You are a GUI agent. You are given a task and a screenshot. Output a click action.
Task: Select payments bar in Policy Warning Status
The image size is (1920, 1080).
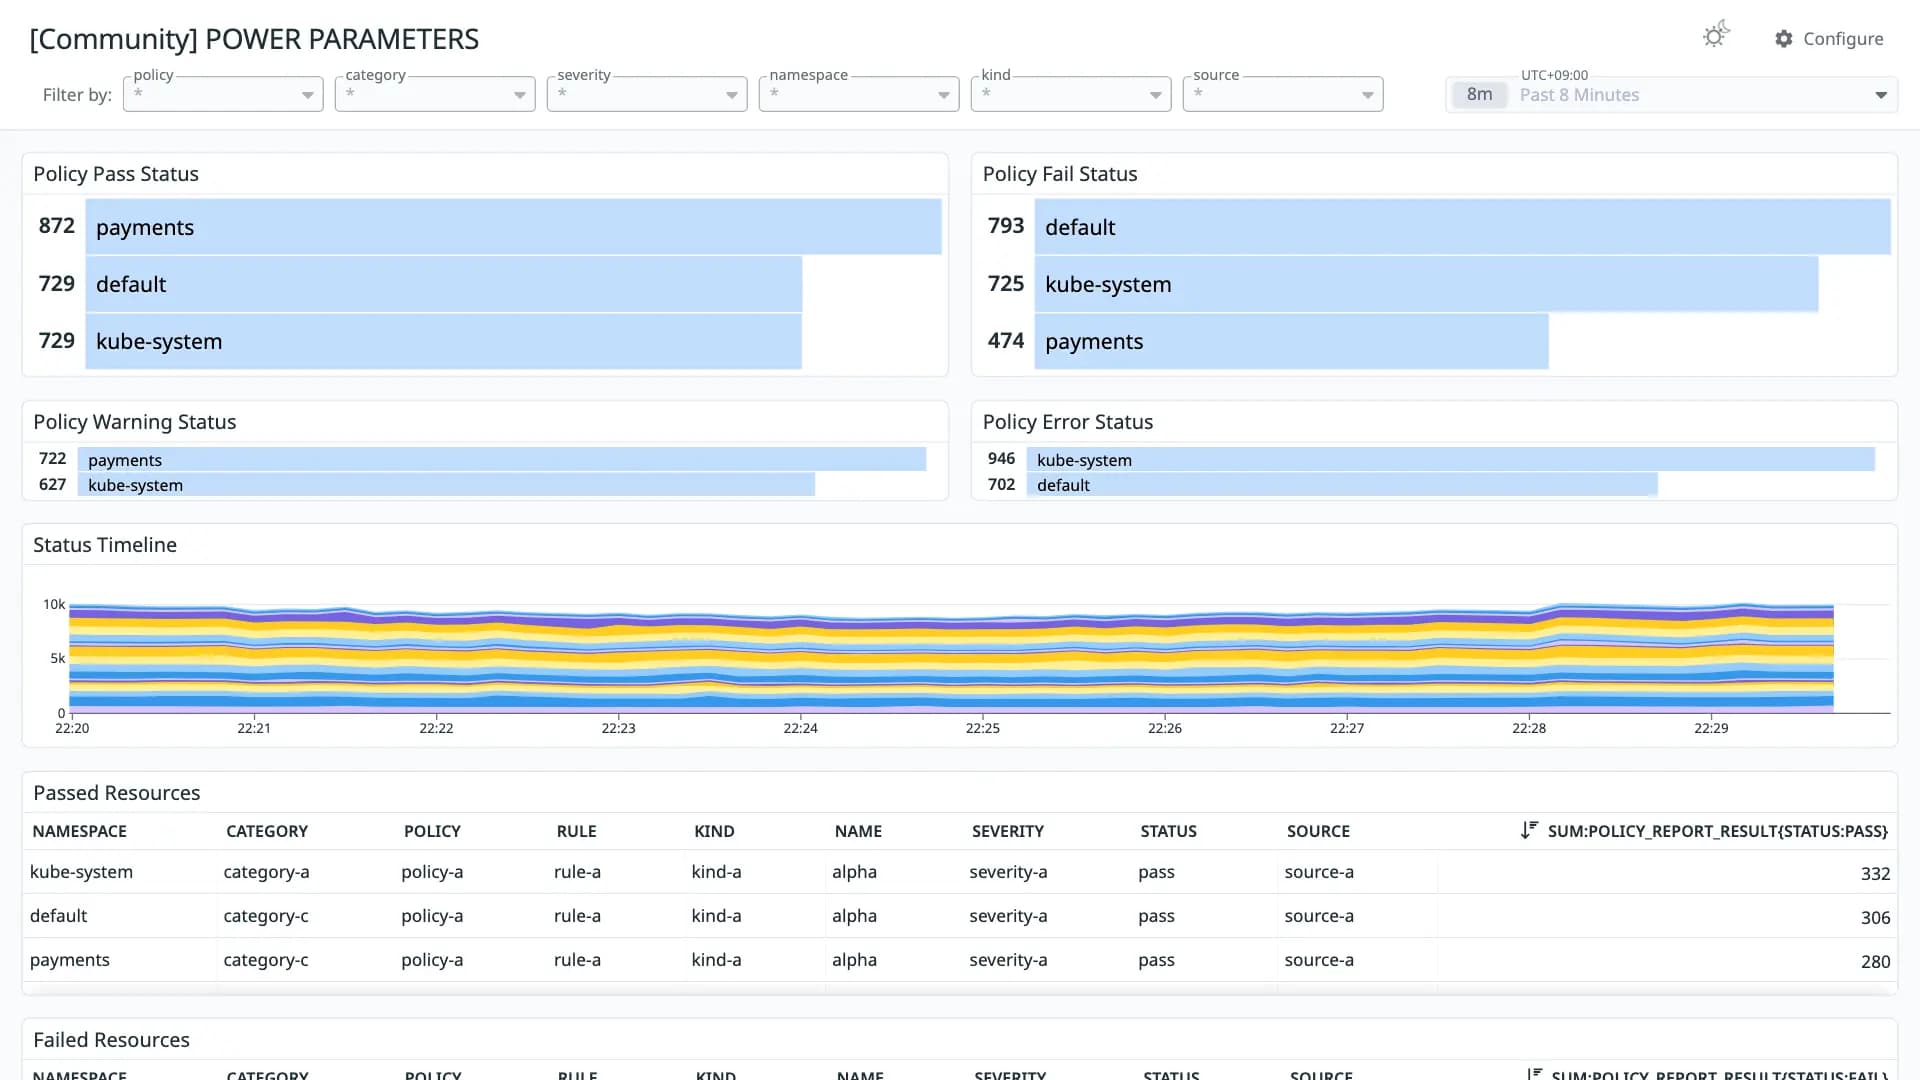501,460
